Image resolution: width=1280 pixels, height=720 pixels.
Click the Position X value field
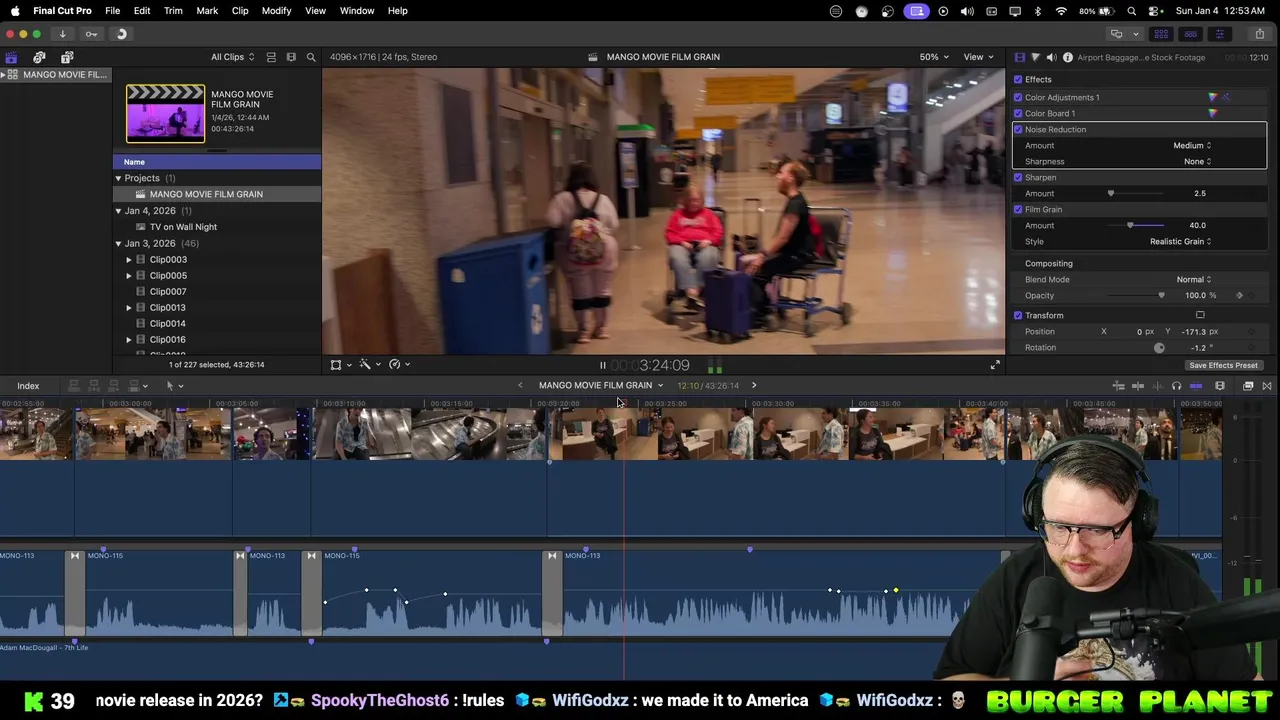pos(1140,331)
